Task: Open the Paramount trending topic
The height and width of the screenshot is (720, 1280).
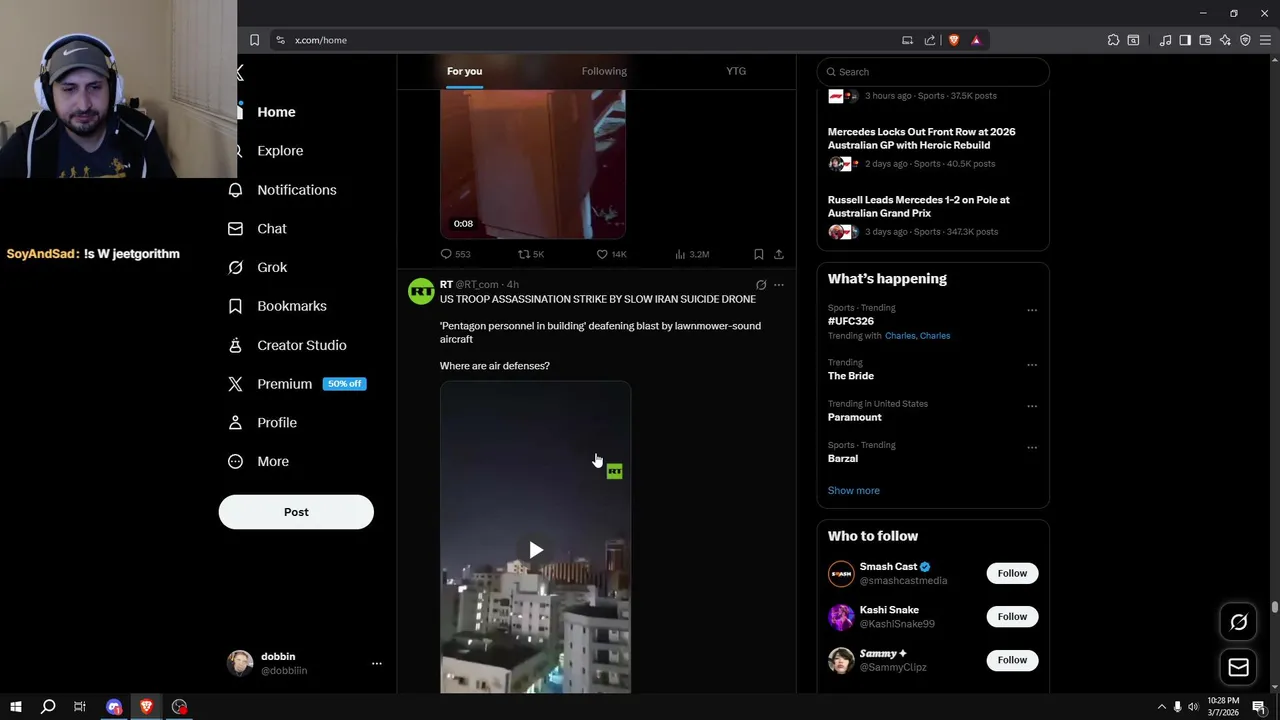Action: [855, 417]
